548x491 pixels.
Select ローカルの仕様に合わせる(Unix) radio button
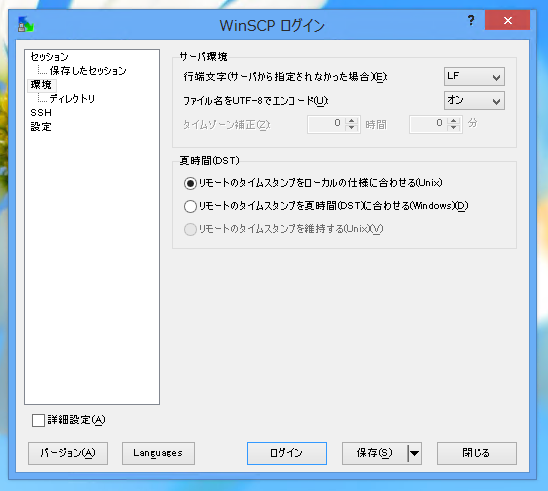190,183
